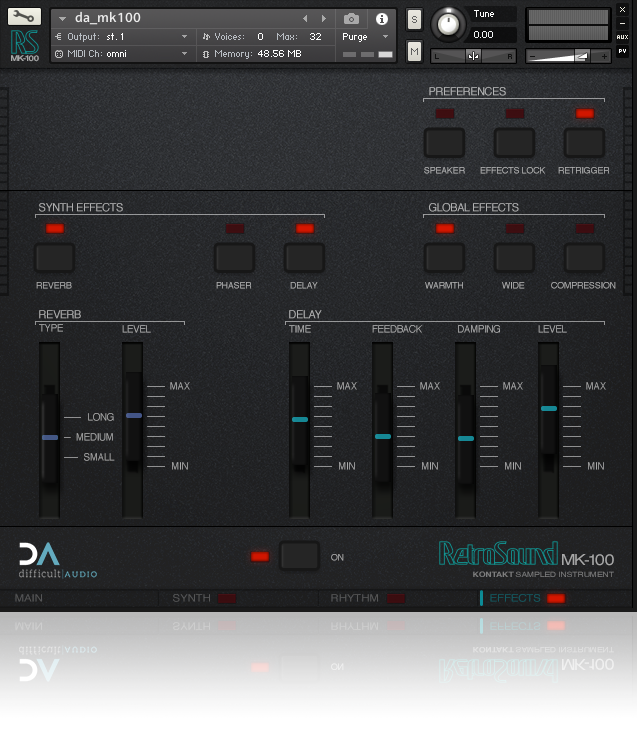This screenshot has width=637, height=750.
Task: Switch to the MAIN tab
Action: click(29, 598)
